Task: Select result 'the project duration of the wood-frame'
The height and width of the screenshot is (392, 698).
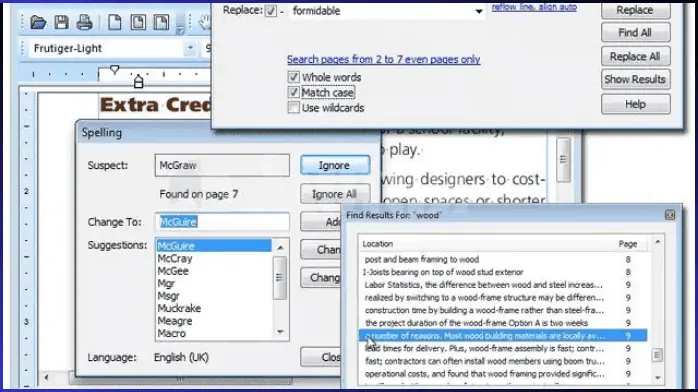Action: click(503, 323)
